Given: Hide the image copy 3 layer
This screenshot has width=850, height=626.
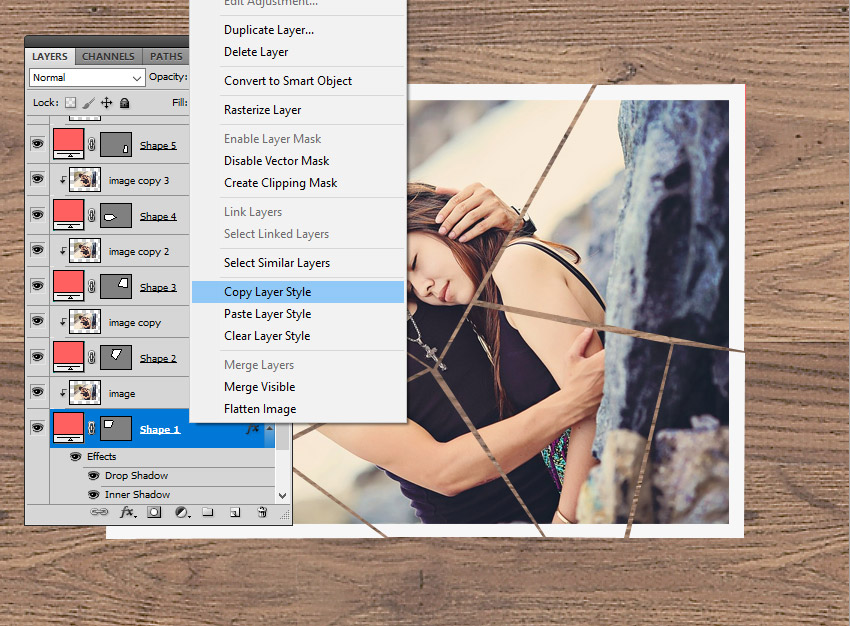Looking at the screenshot, I should pyautogui.click(x=38, y=180).
